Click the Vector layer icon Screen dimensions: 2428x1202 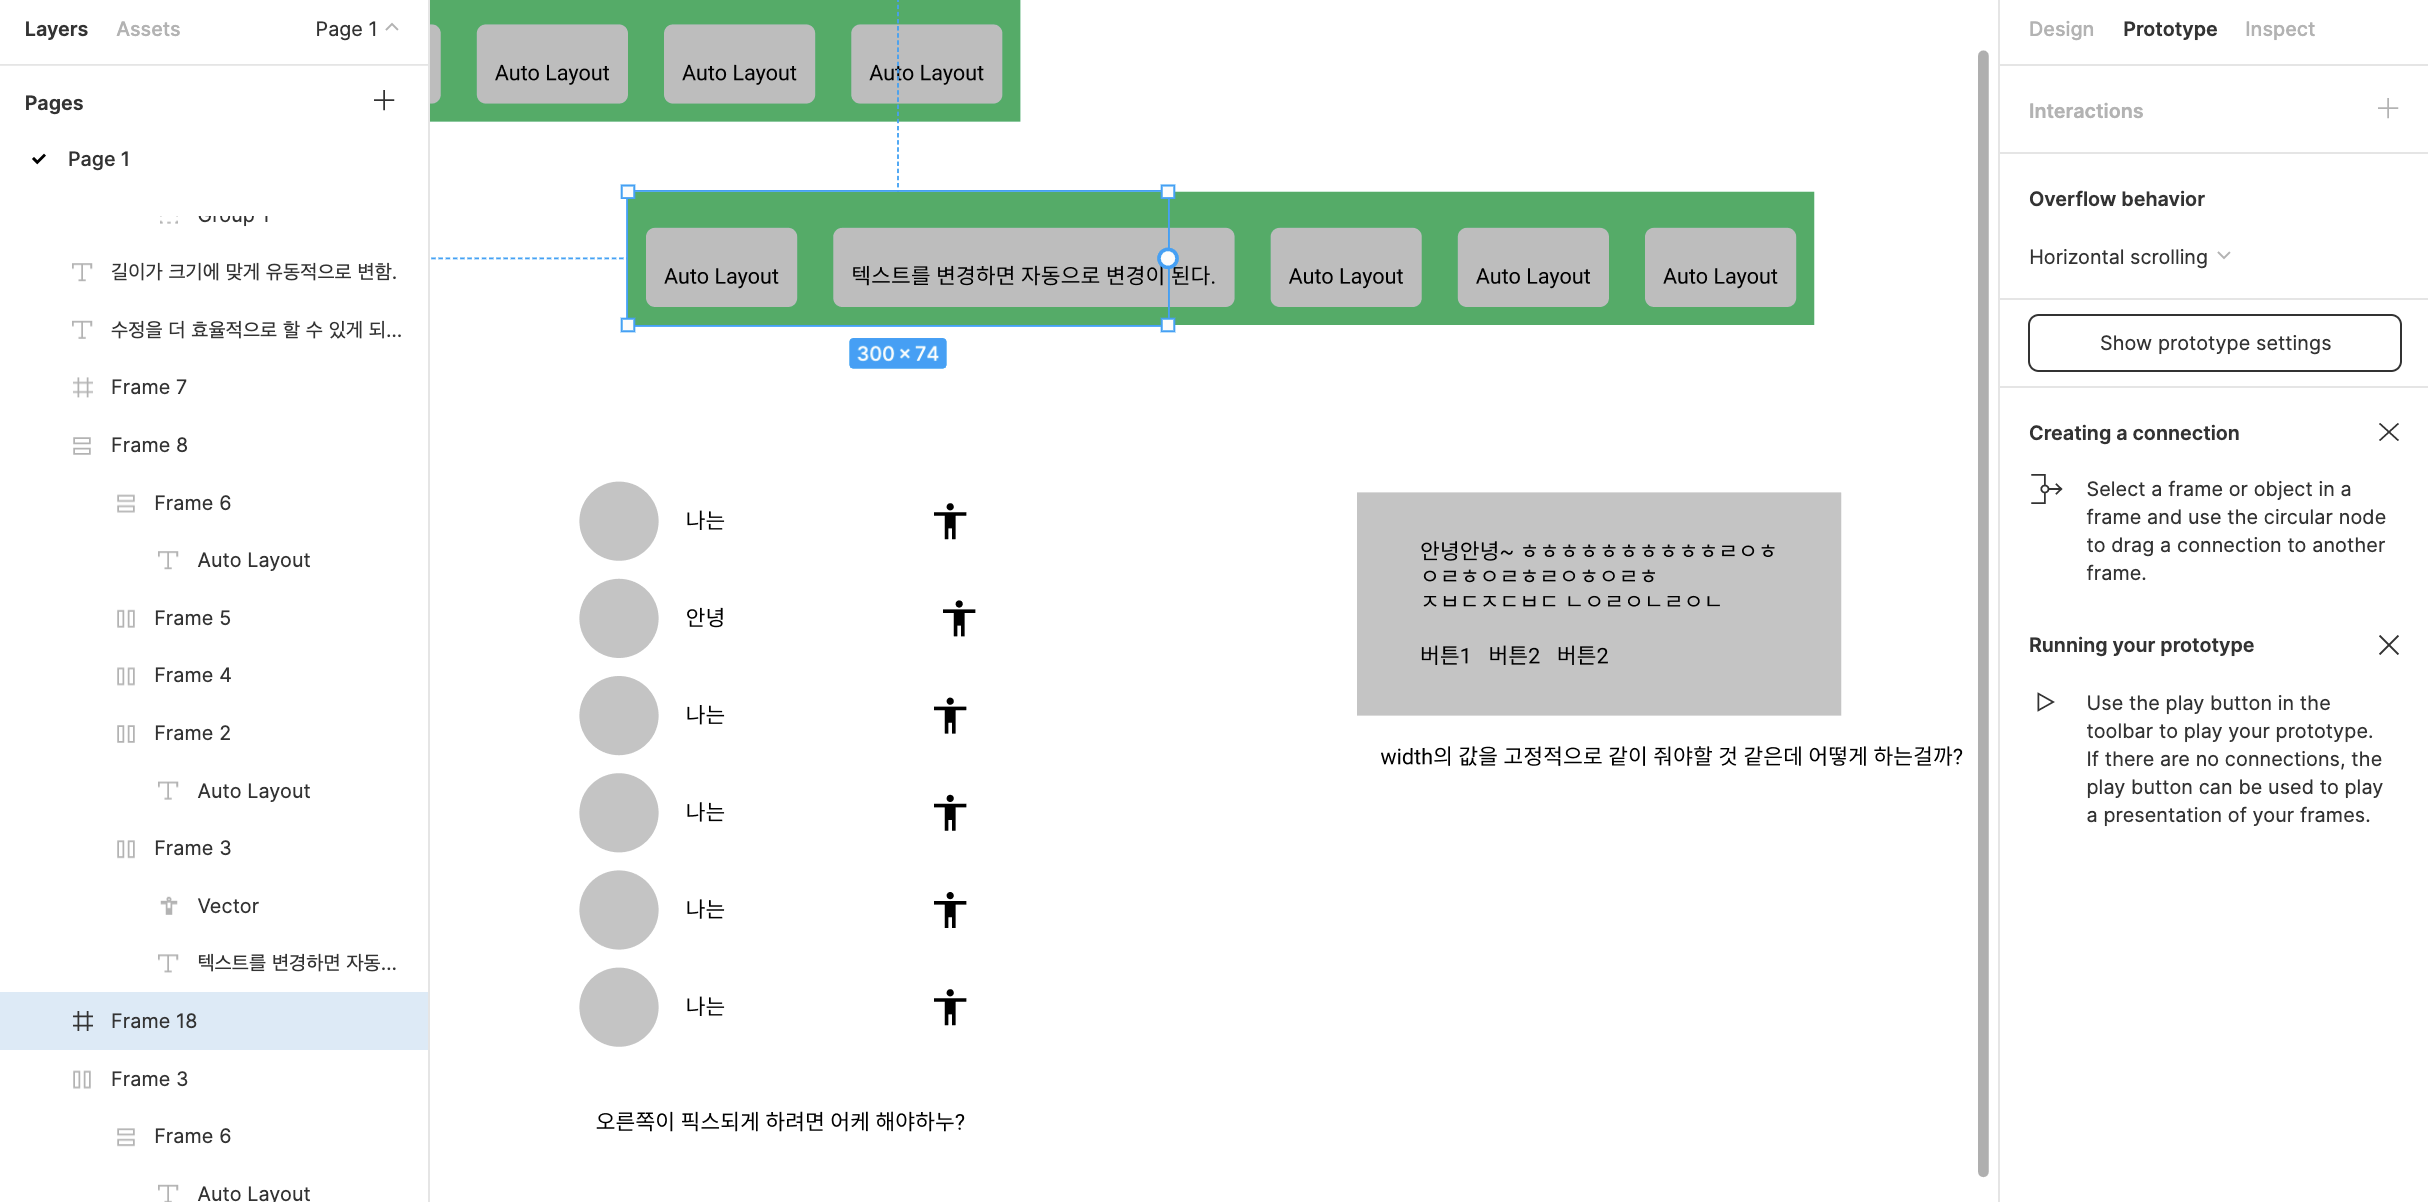click(169, 906)
